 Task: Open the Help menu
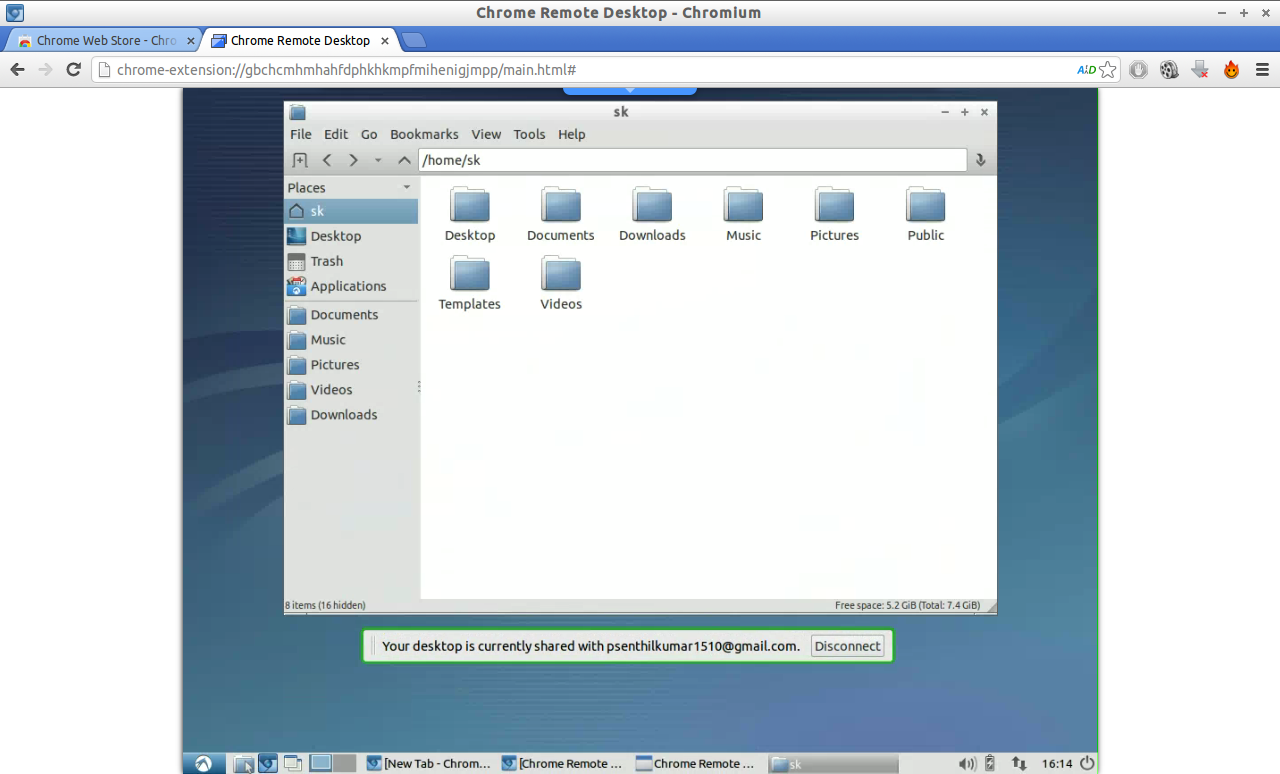pyautogui.click(x=571, y=134)
